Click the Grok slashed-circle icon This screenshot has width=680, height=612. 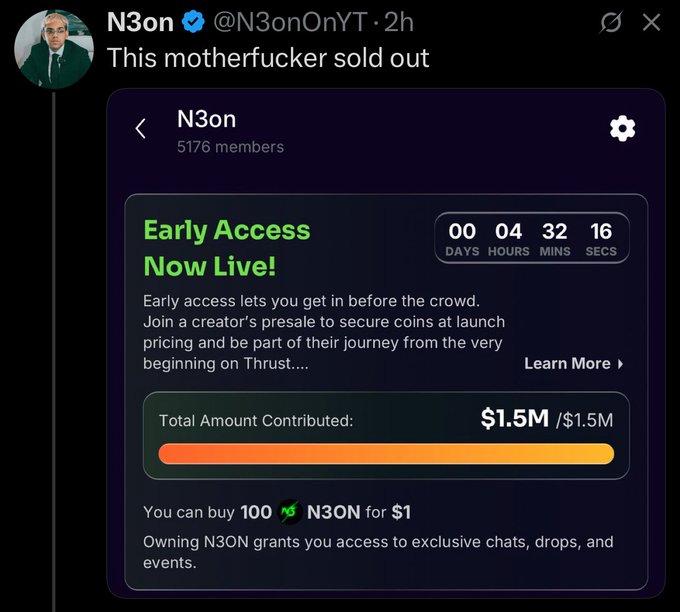coord(608,21)
